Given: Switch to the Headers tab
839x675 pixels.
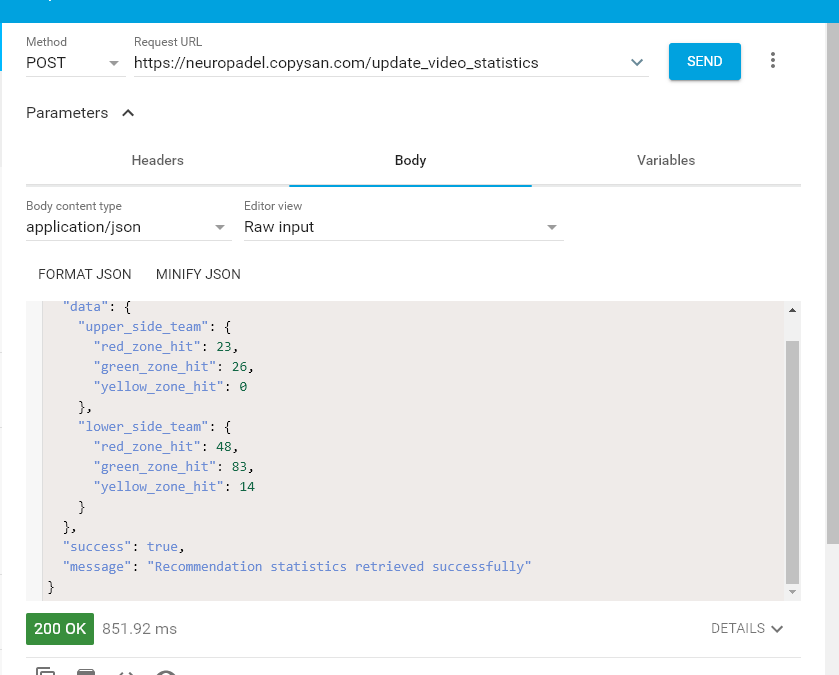Looking at the screenshot, I should point(157,160).
